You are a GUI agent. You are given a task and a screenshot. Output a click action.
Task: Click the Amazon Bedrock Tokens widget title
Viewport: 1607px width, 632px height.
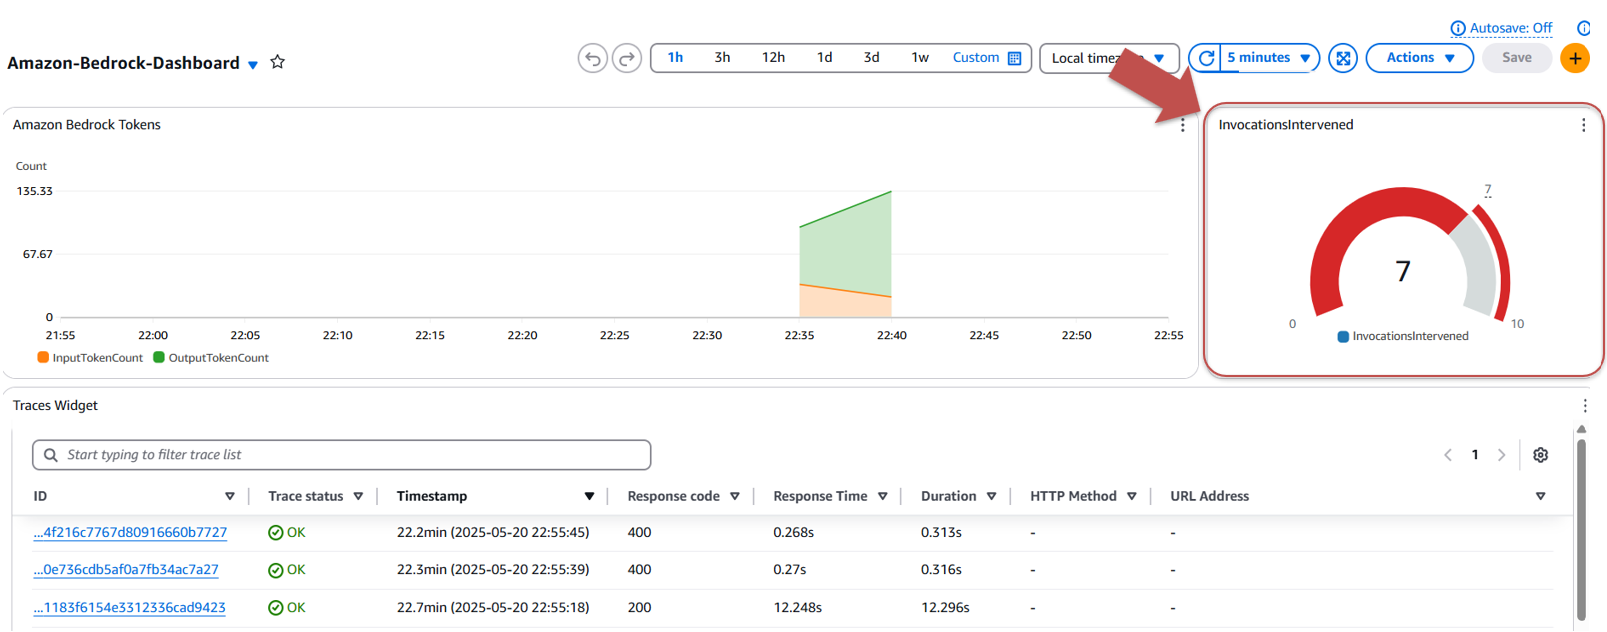[x=87, y=125]
